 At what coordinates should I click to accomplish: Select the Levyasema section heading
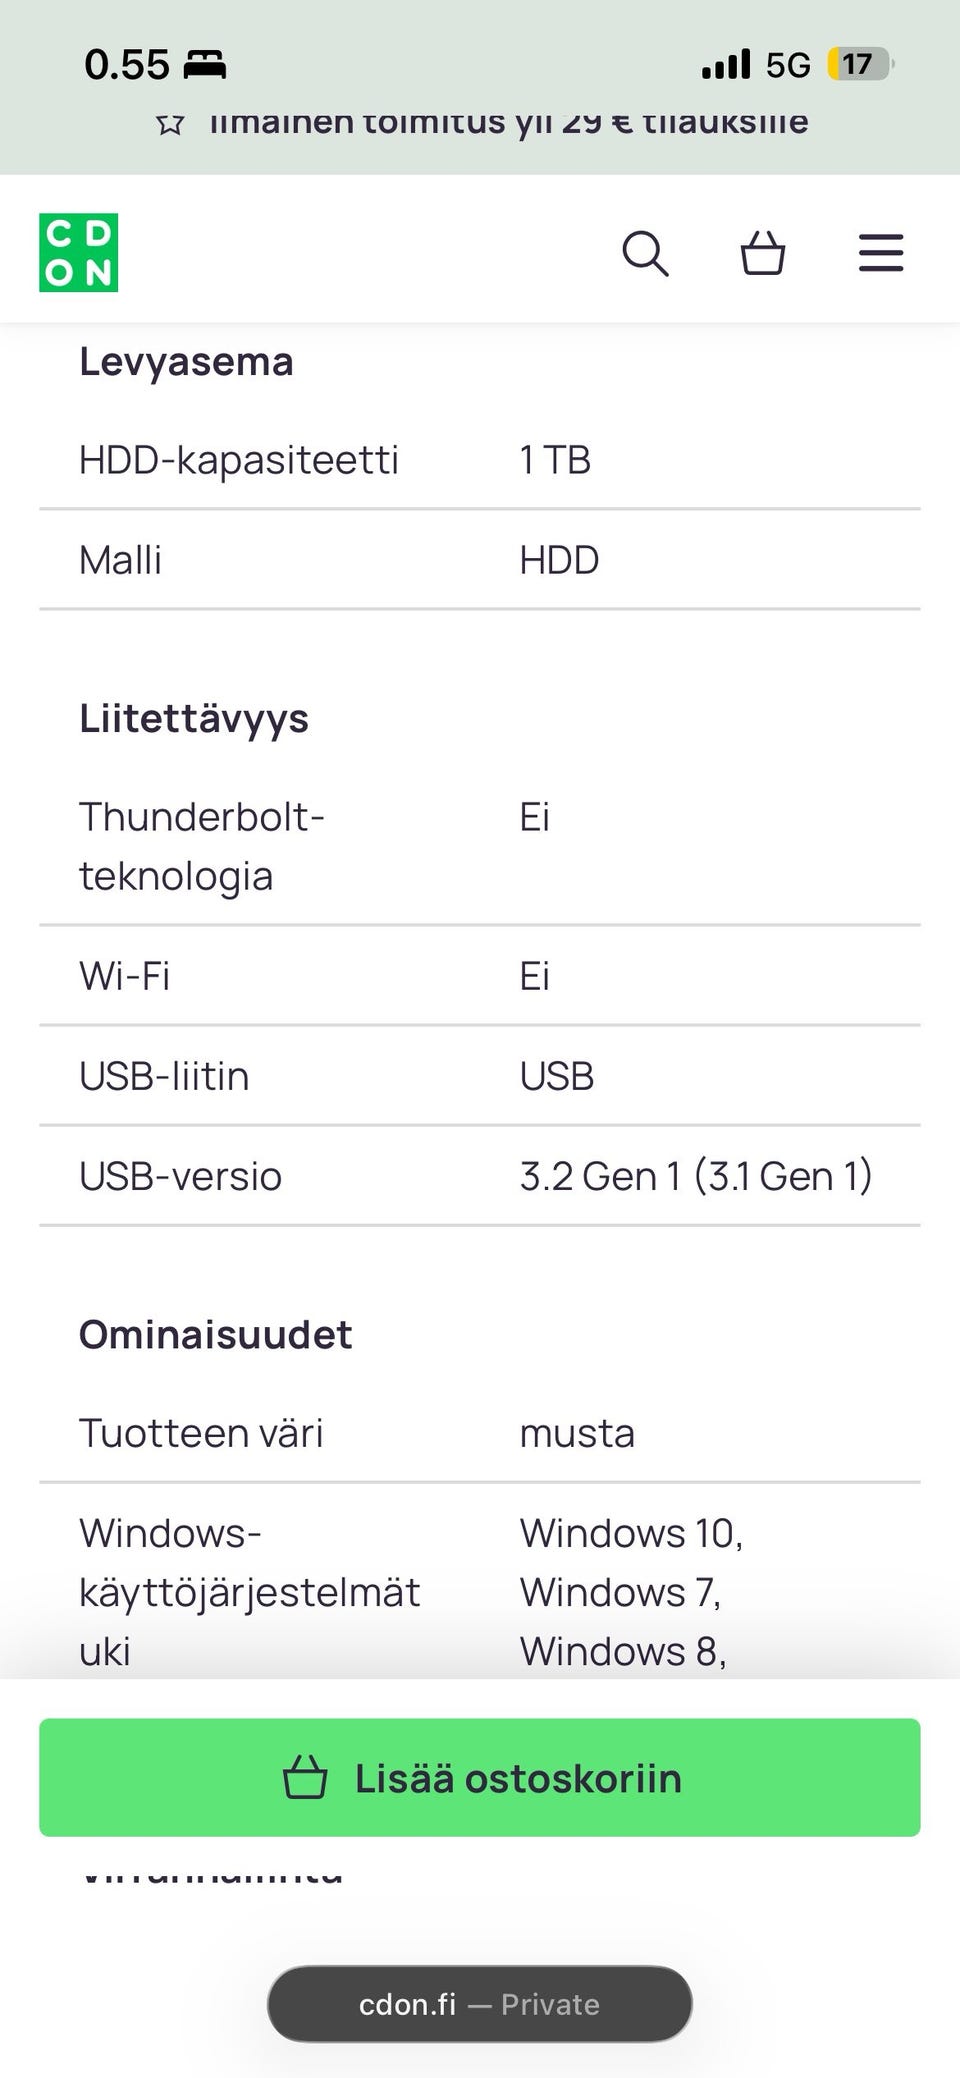tap(186, 362)
